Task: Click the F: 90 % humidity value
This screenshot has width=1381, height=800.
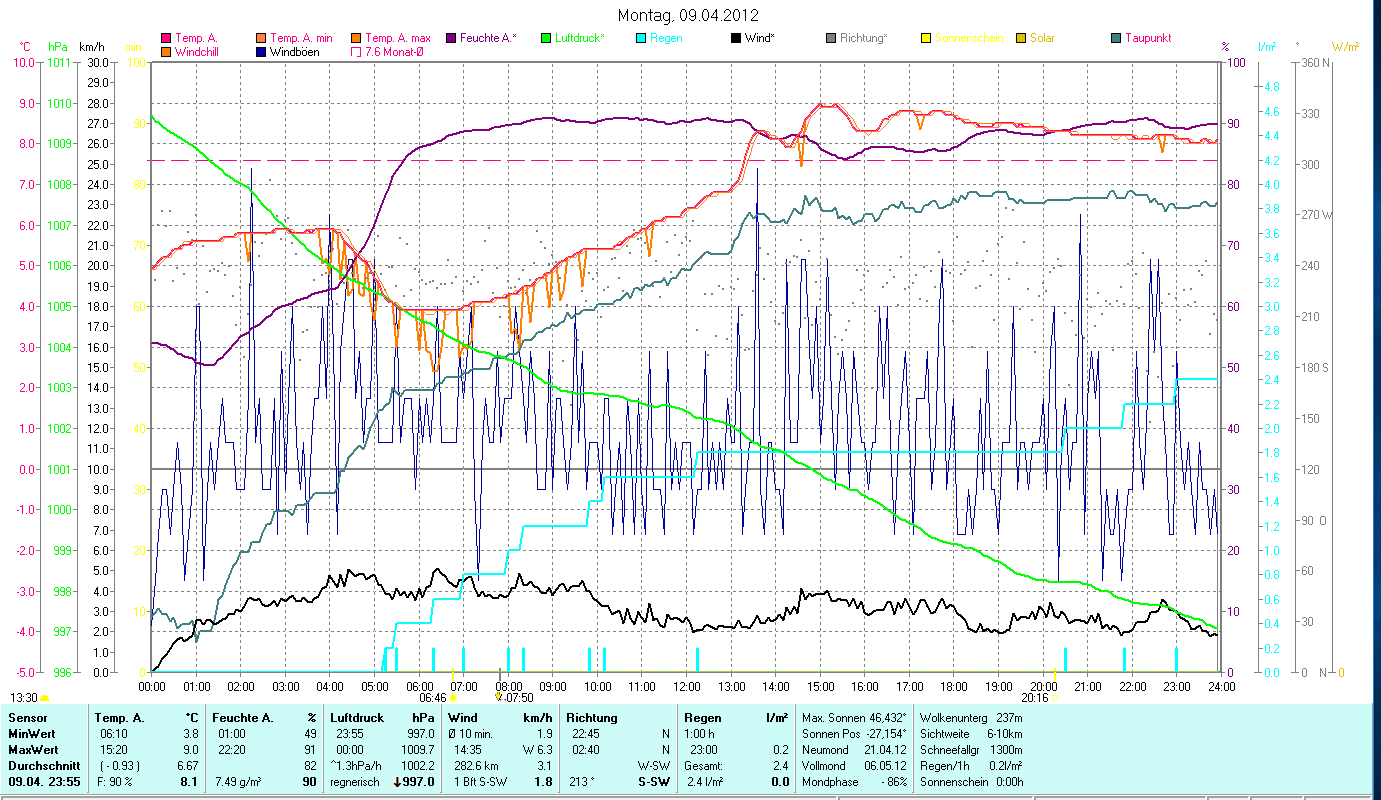Action: [117, 782]
